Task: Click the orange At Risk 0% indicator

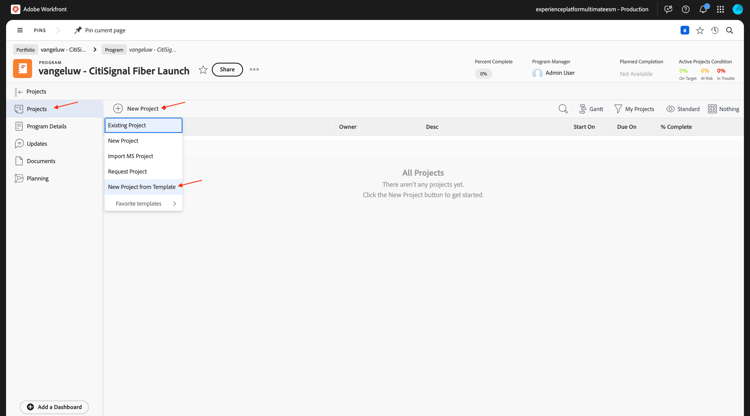Action: [x=705, y=71]
